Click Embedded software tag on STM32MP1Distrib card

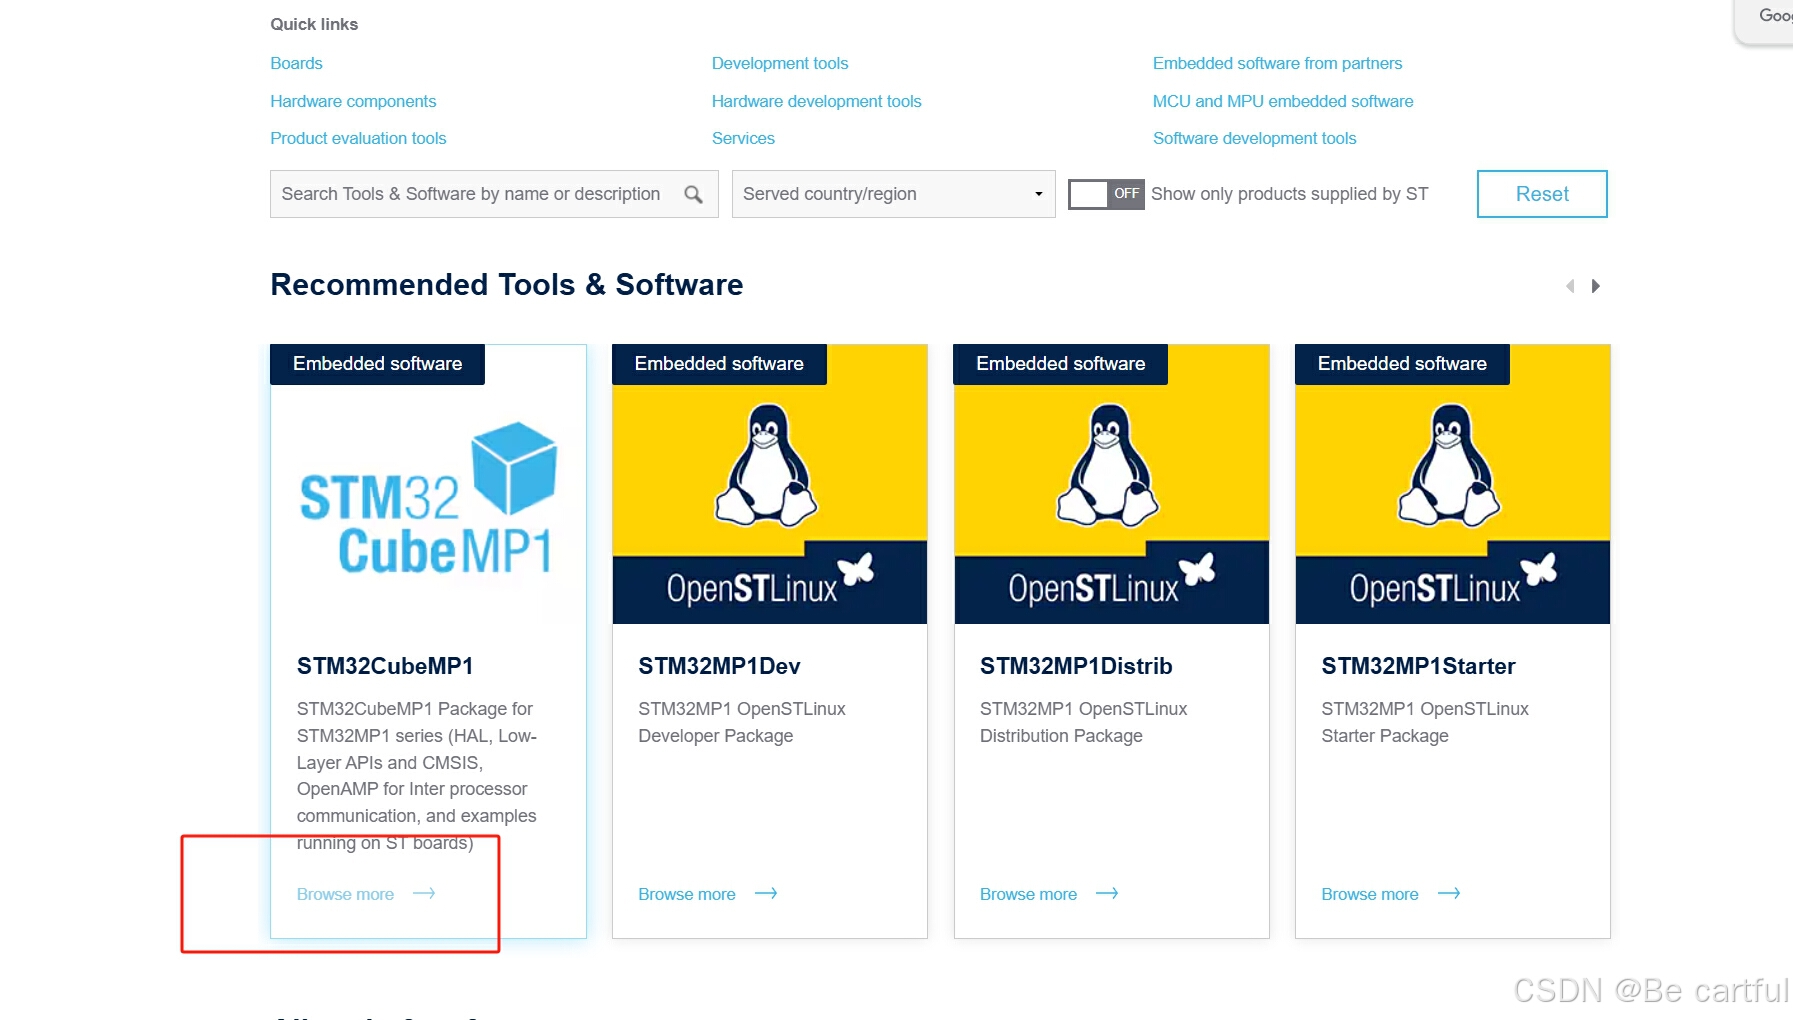1060,364
